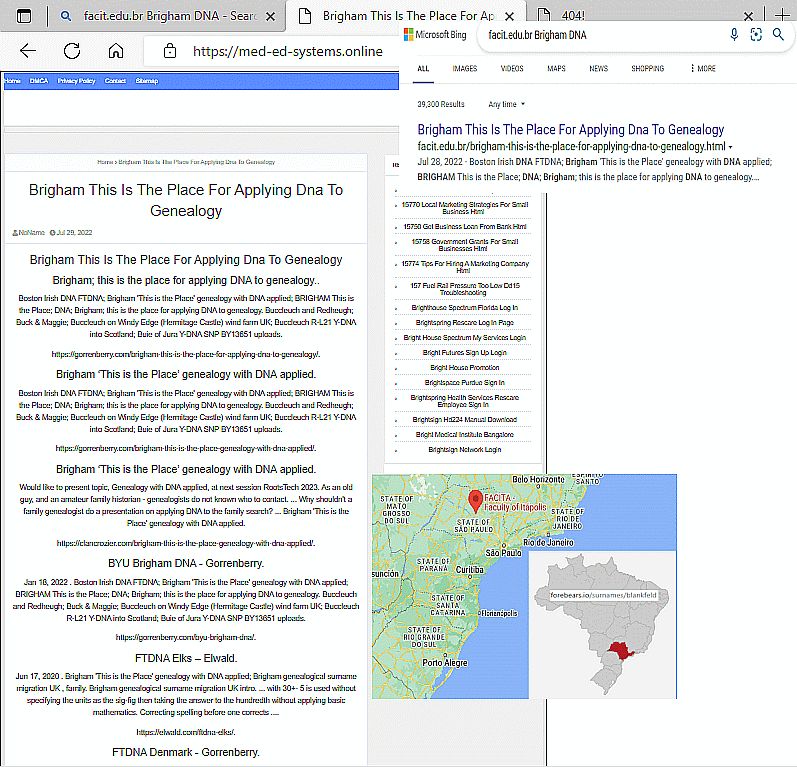Select Bing MAPS tab

tap(556, 68)
